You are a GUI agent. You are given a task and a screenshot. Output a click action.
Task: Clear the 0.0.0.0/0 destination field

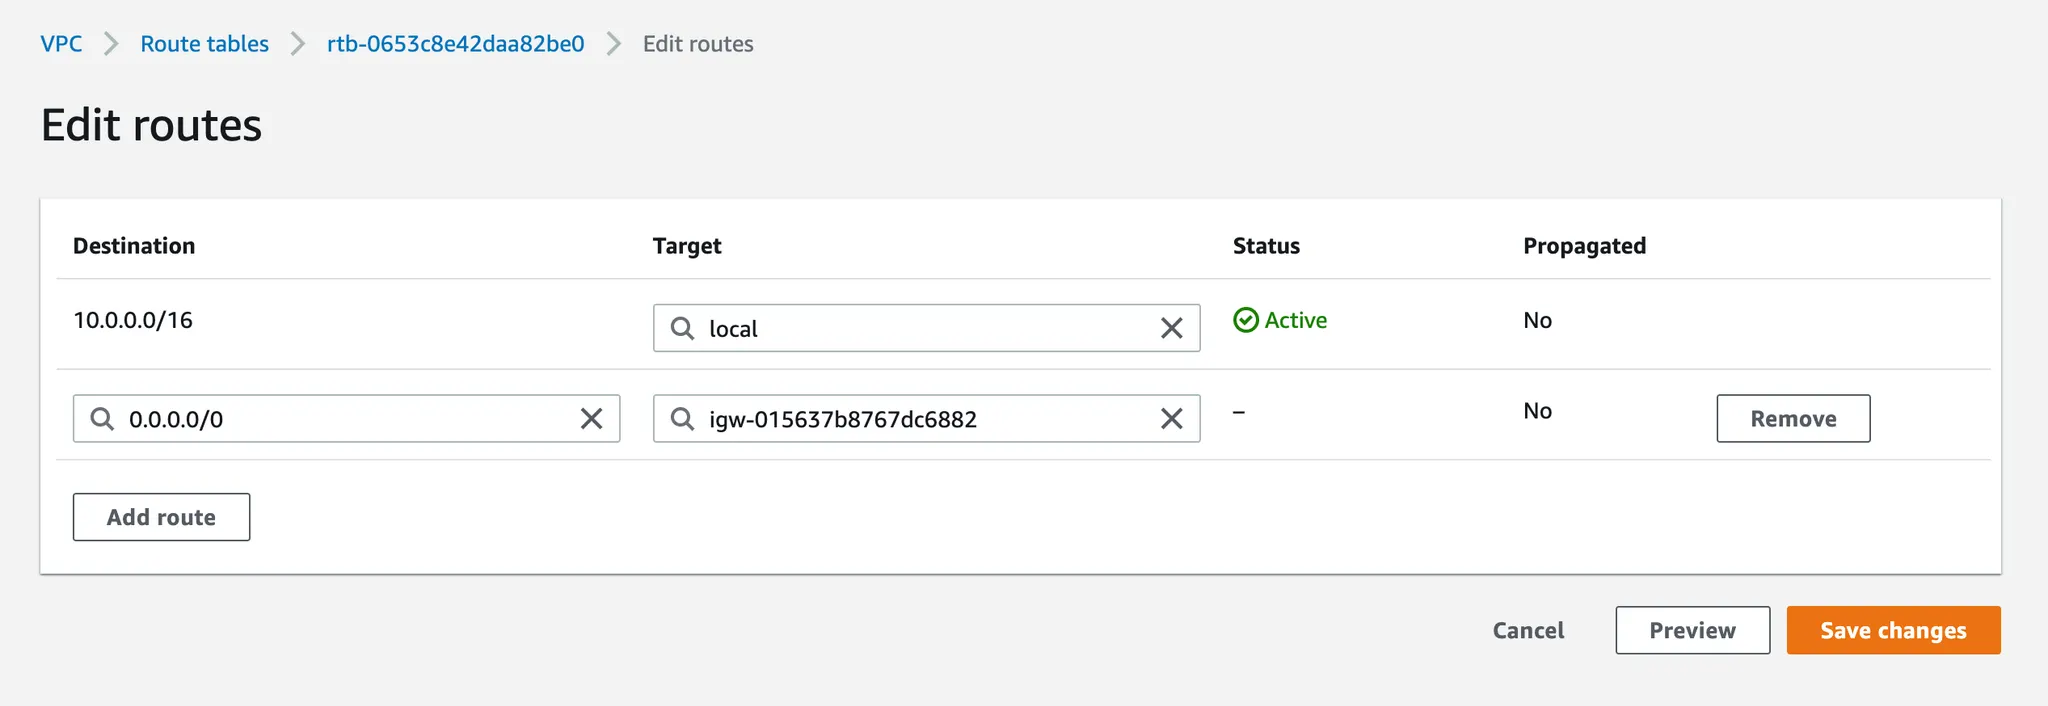click(591, 419)
